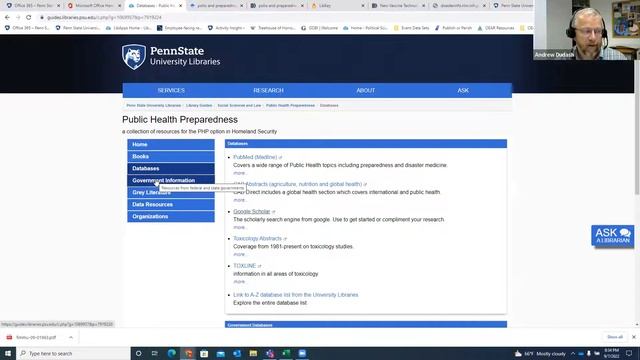Click the microphone icon in system tray

click(589, 353)
